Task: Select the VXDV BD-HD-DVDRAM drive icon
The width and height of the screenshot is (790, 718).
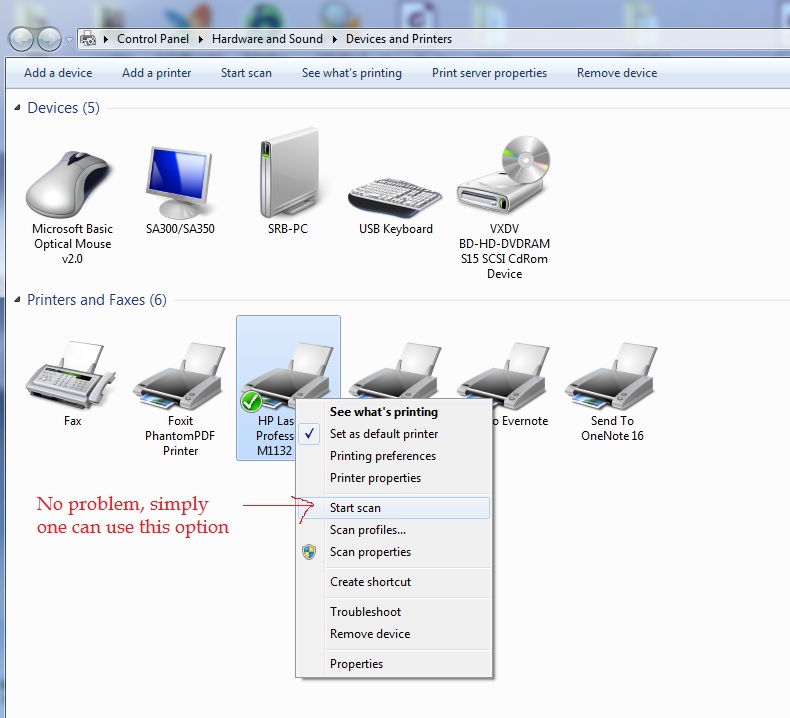Action: [x=504, y=174]
